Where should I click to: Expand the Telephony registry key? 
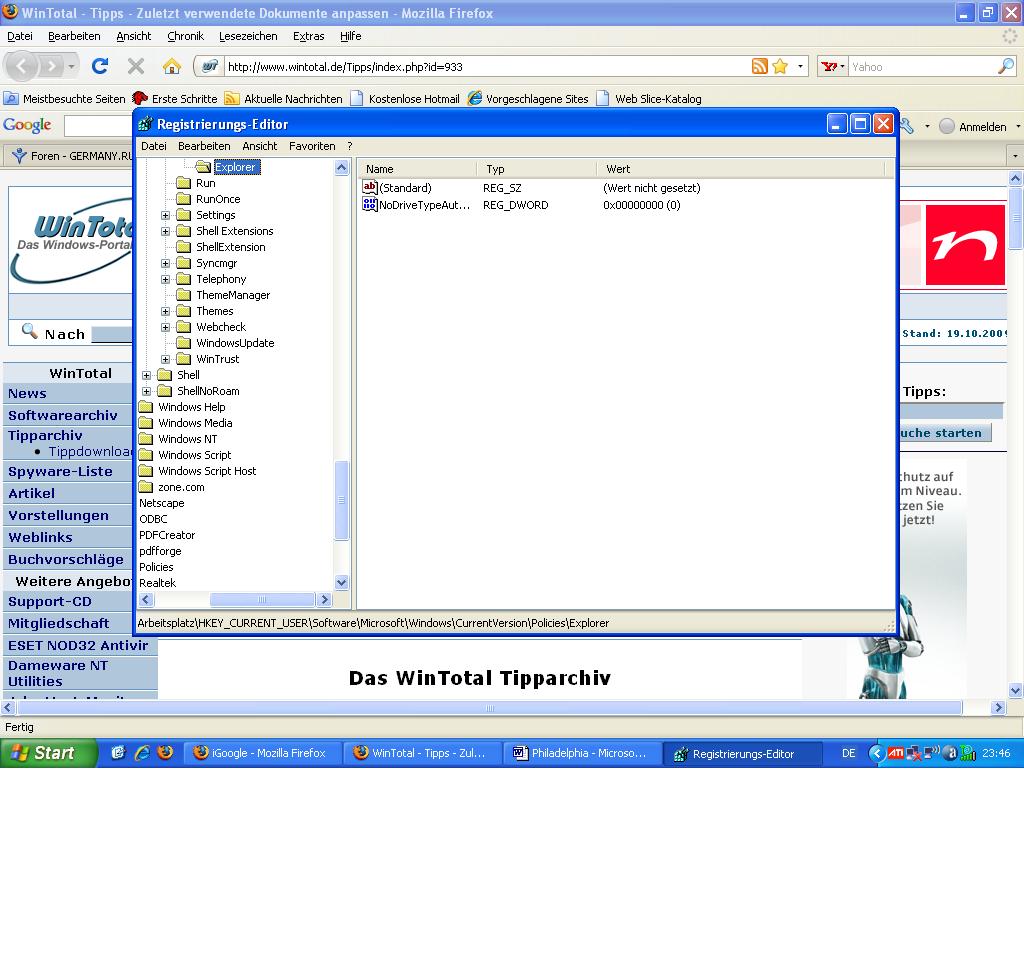pos(166,279)
